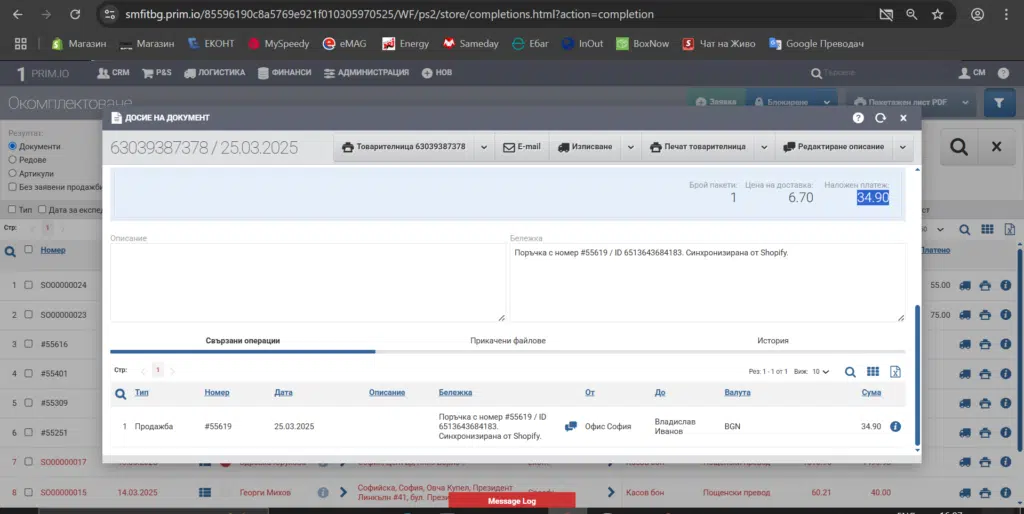Screen dimensions: 1024x514
Task: Open the Виж 10 rows-per-page dropdown
Action: (x=819, y=371)
